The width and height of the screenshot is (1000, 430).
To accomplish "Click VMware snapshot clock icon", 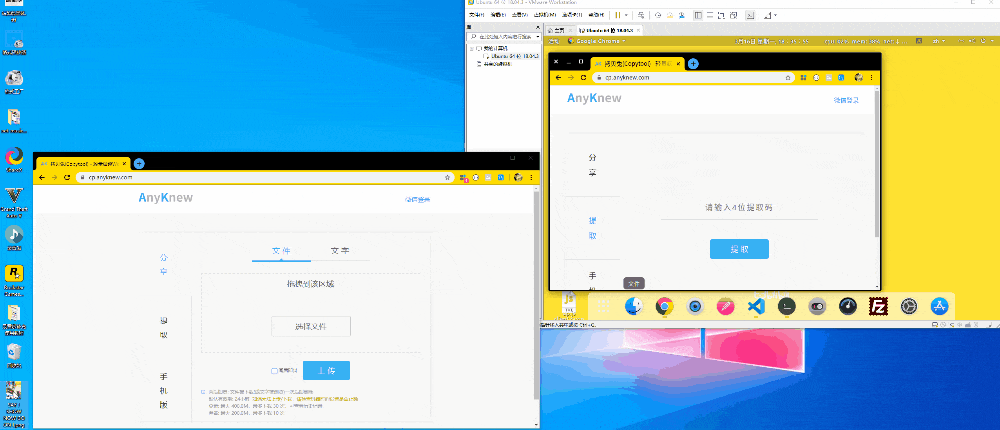I will coord(658,15).
